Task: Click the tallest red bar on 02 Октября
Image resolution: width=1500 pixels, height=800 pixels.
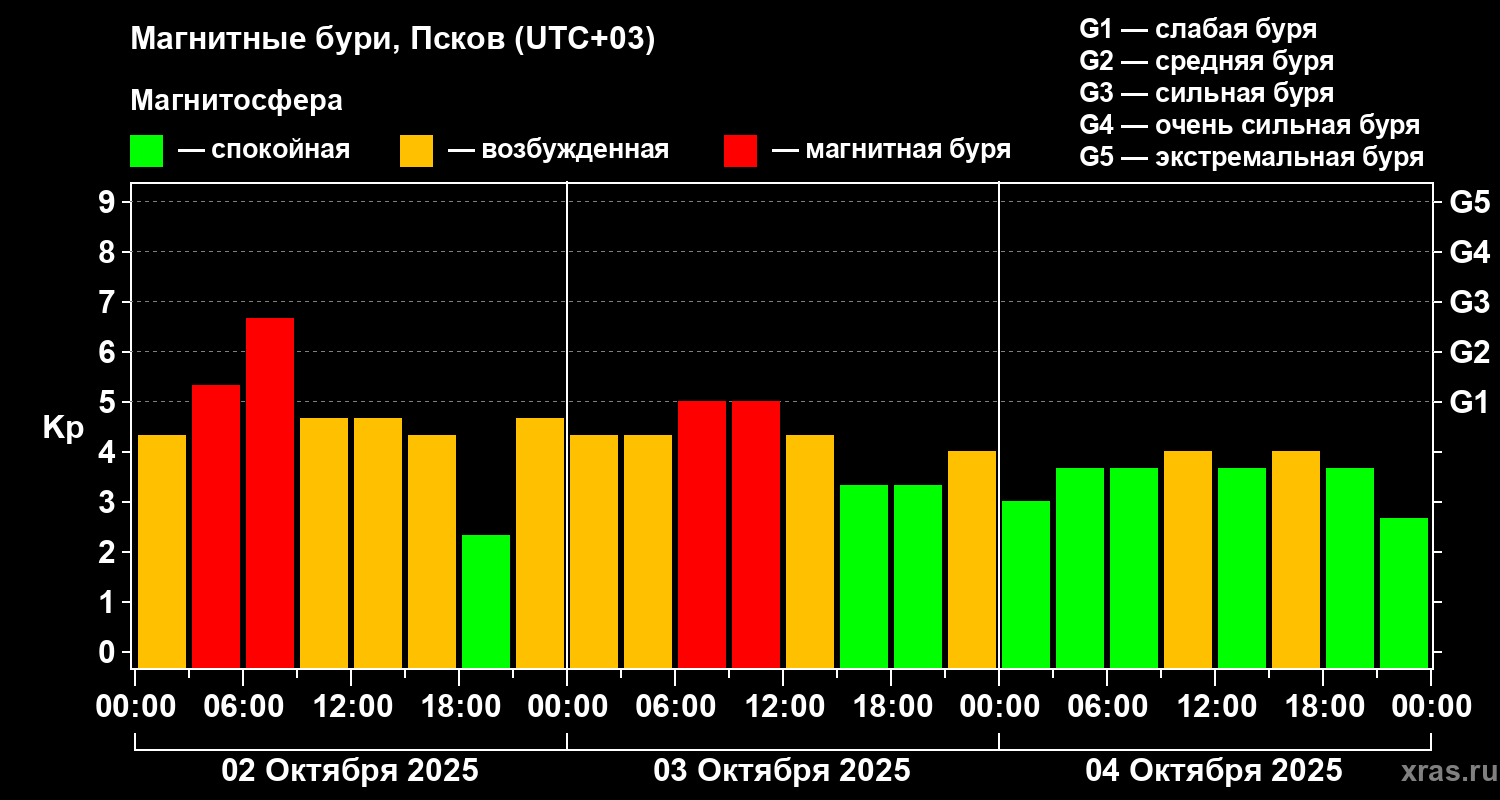Action: (x=270, y=493)
